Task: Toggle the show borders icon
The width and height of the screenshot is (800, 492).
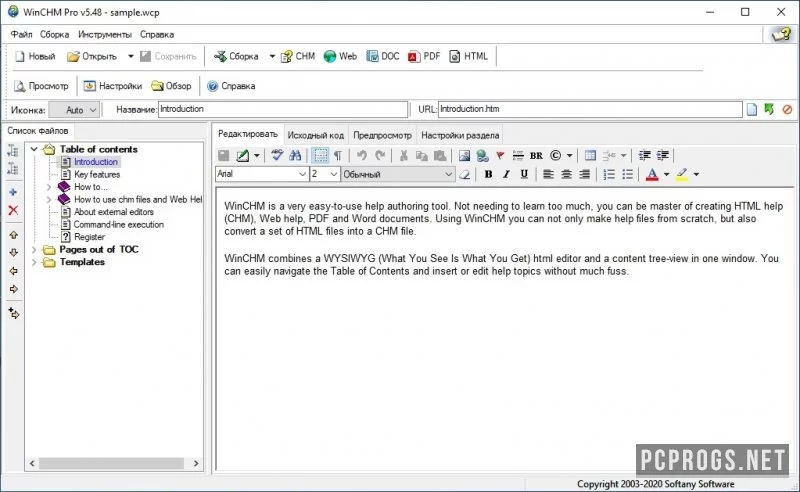Action: [320, 155]
